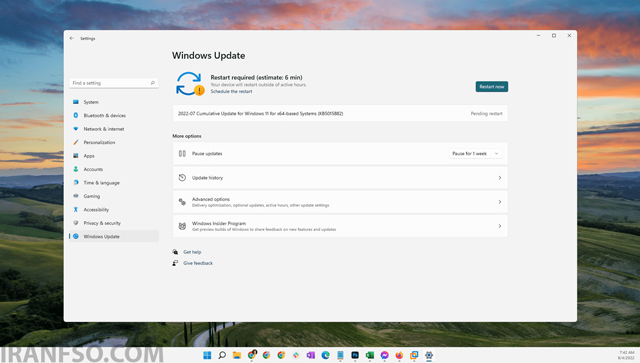The width and height of the screenshot is (640, 363).
Task: Click the Update history clock icon
Action: [x=182, y=178]
